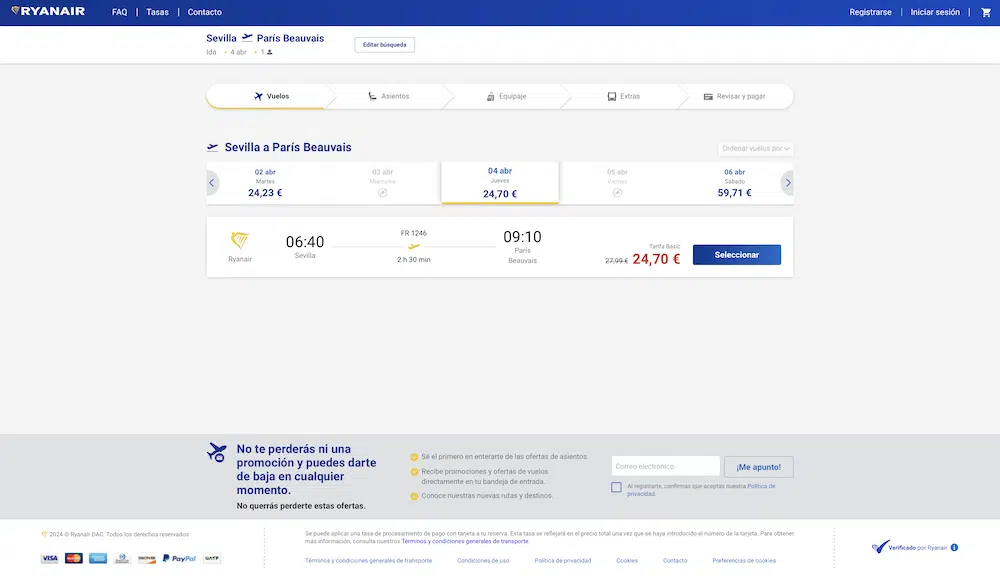Viewport: 1000px width, 576px height.
Task: Click the Mastercard payment icon
Action: coord(74,558)
